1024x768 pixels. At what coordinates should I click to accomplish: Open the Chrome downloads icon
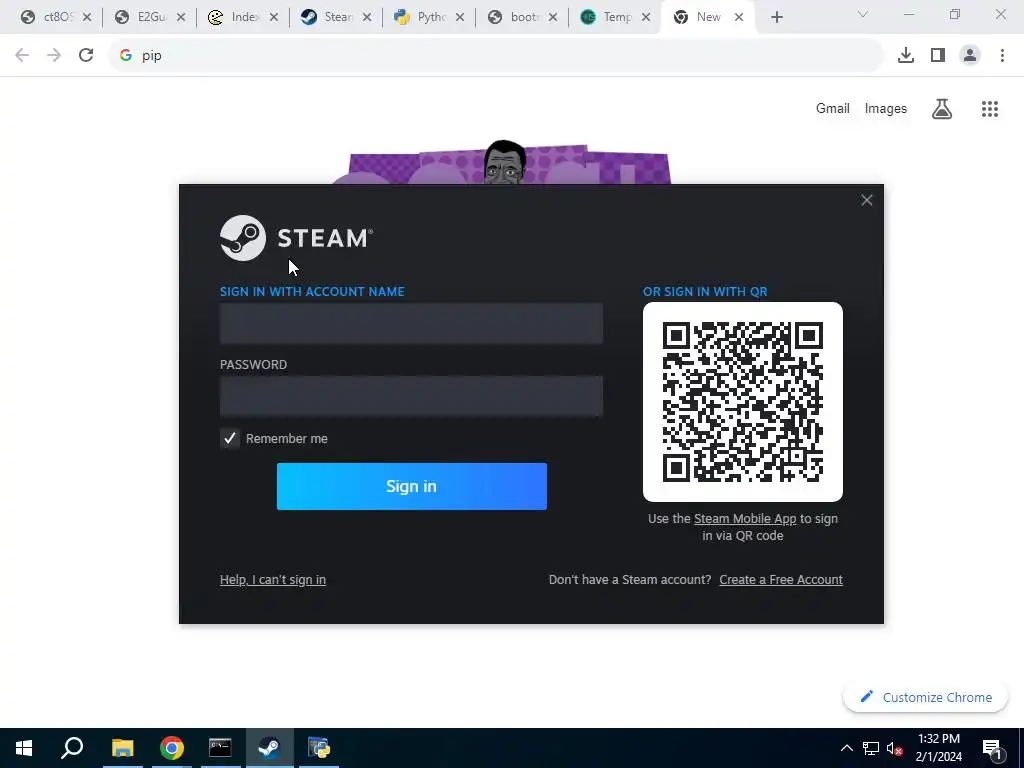coord(906,56)
